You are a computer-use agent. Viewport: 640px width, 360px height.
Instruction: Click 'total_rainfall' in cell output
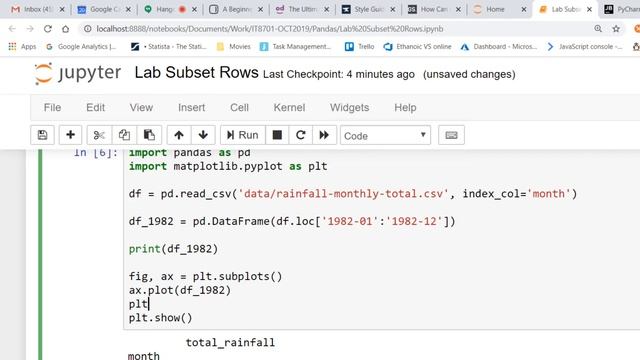click(230, 342)
